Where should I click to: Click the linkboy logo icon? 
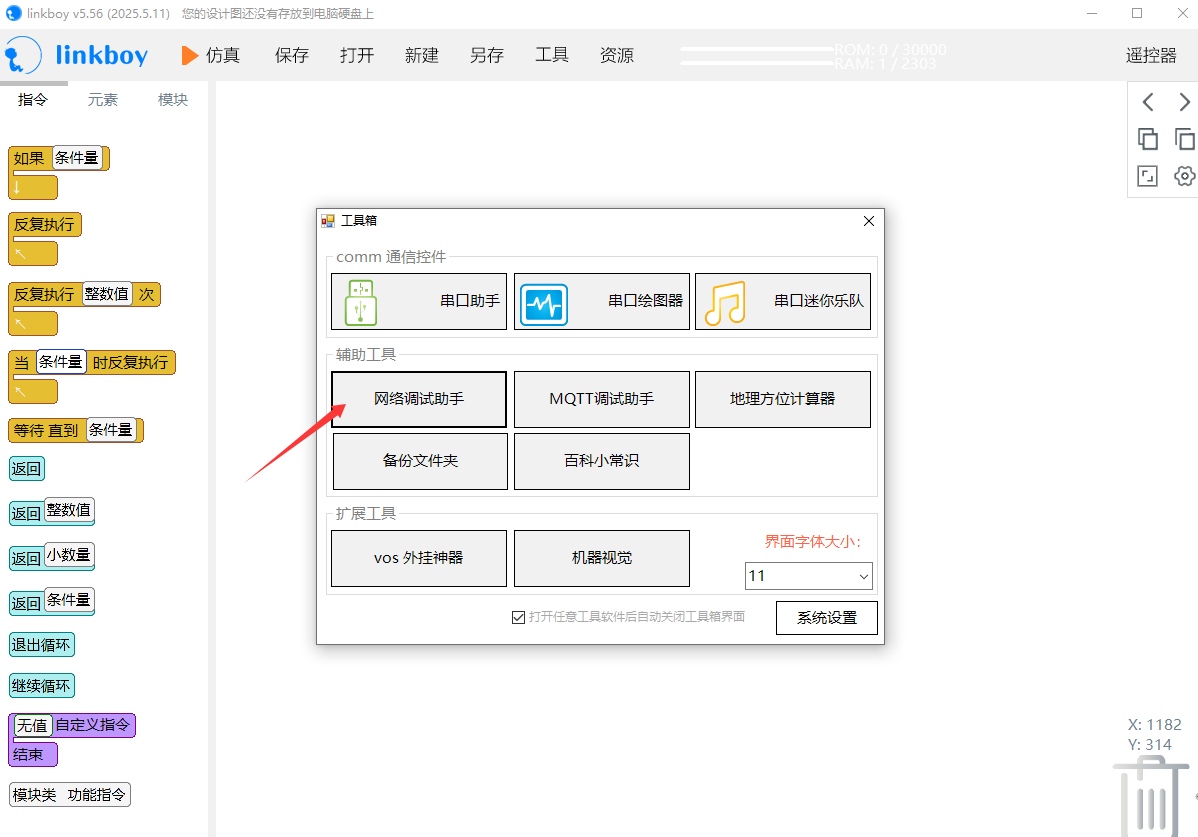click(x=23, y=55)
